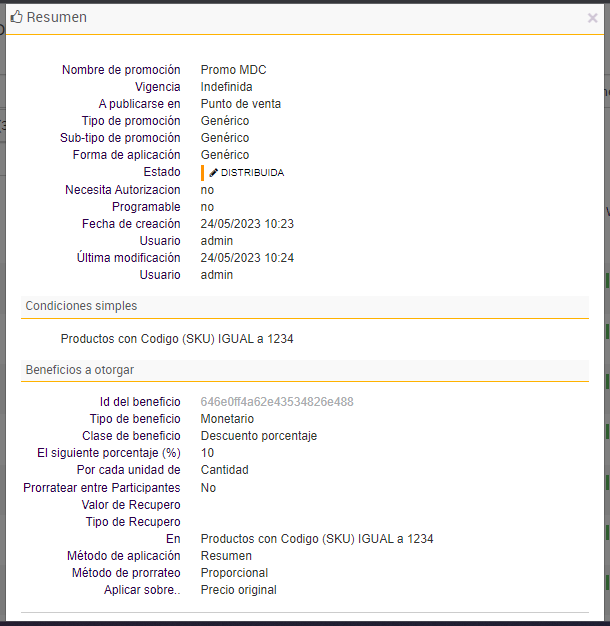This screenshot has height=626, width=610.
Task: Click the percentage value 10
Action: point(207,453)
